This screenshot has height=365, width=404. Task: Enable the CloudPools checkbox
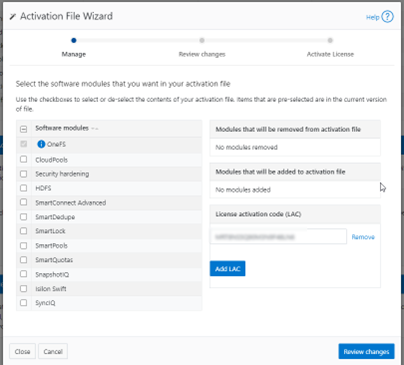[x=24, y=159]
